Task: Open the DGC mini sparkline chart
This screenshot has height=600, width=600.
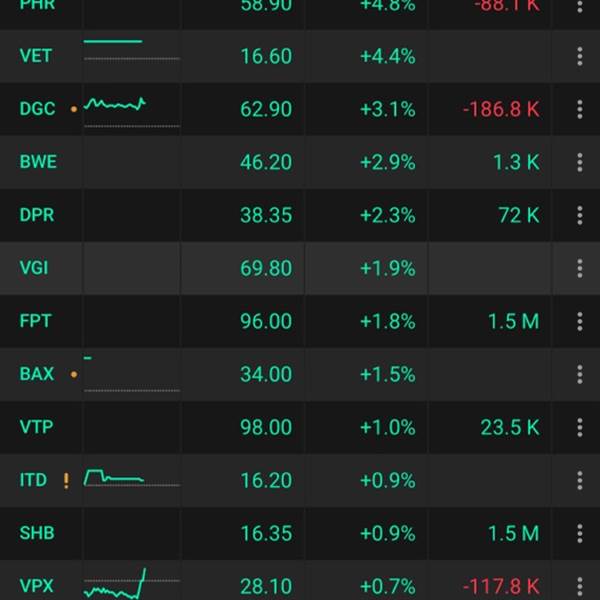Action: (x=131, y=108)
